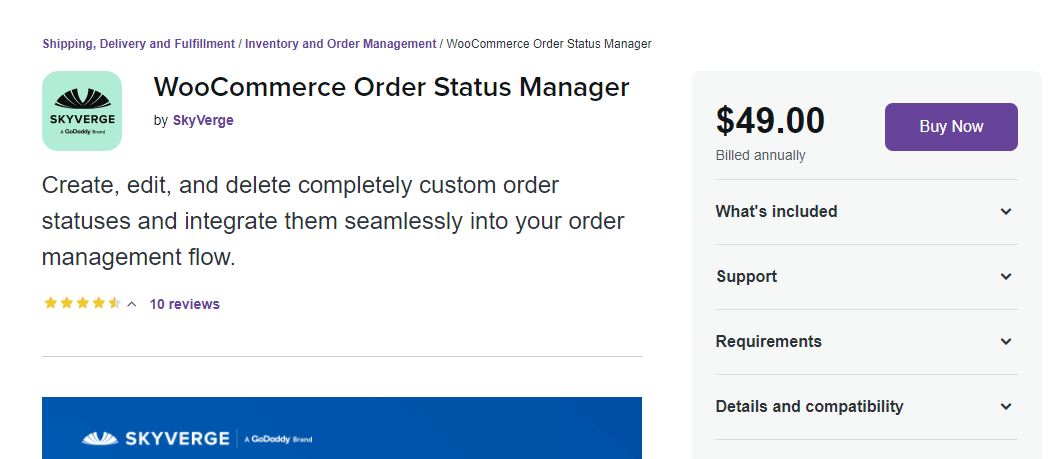Open the SkyVerge vendor link
This screenshot has width=1048, height=459.
pos(203,121)
